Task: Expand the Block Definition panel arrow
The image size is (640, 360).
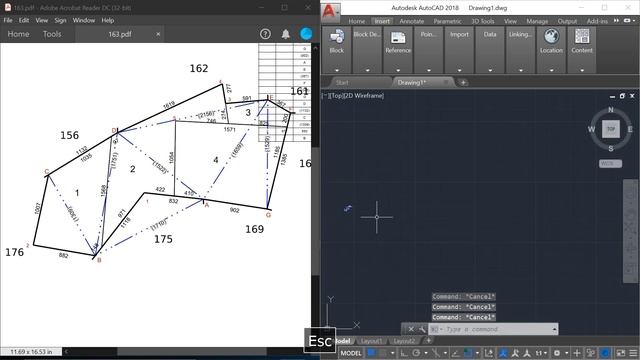Action: click(367, 70)
